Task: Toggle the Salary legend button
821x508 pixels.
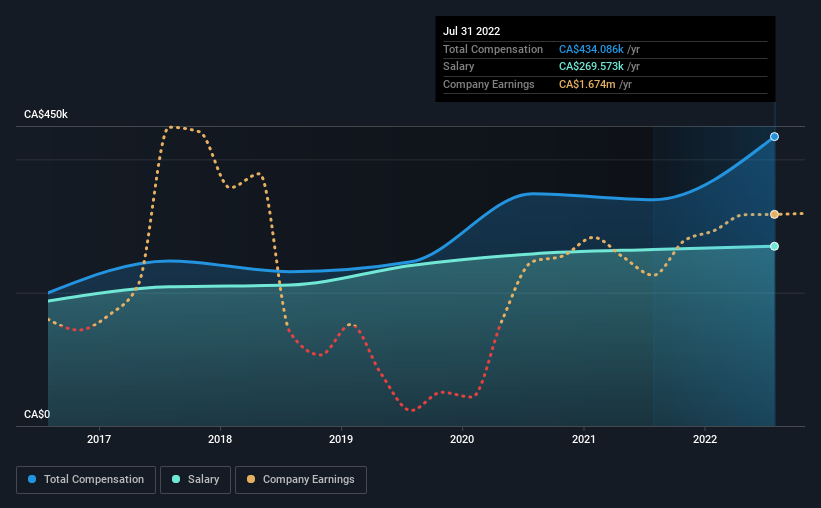Action: [195, 480]
